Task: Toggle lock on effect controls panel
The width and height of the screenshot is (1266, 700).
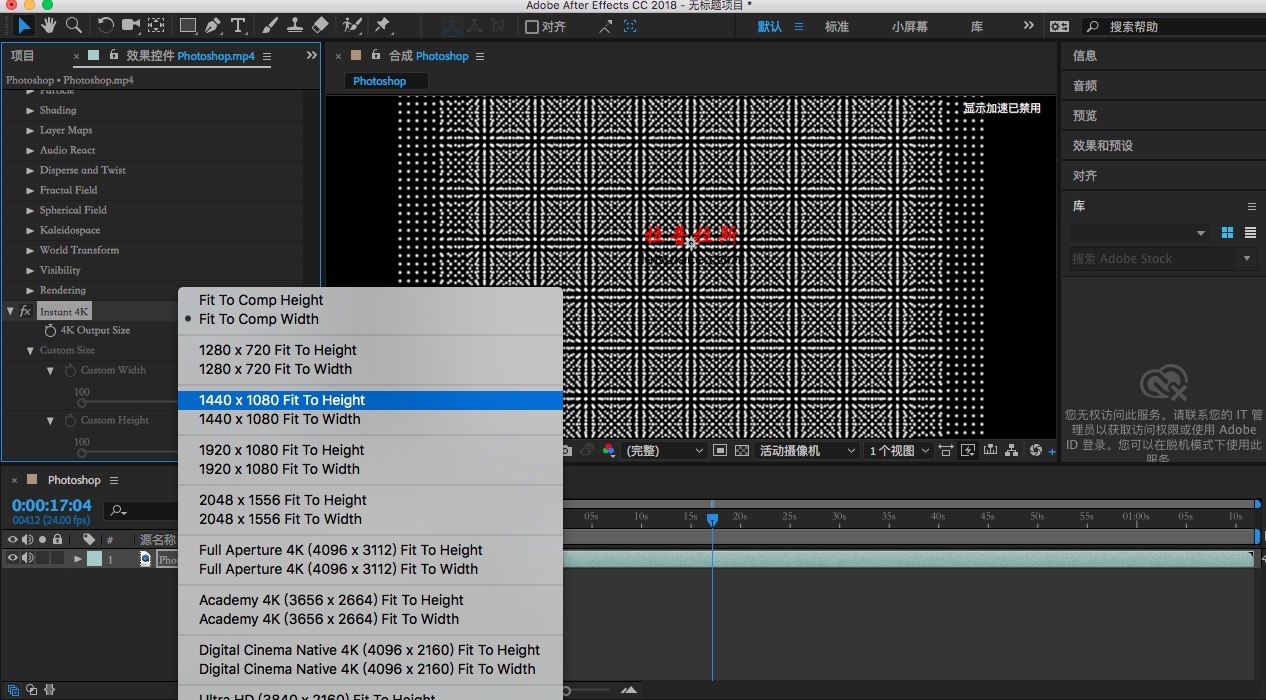Action: click(x=114, y=56)
